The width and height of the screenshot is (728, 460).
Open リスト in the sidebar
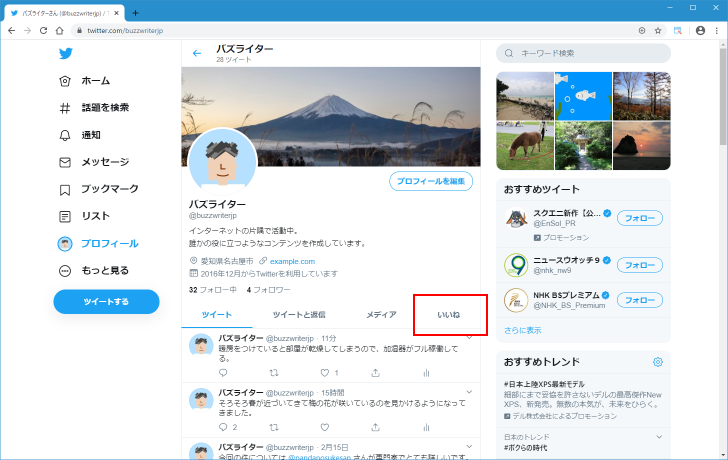click(x=84, y=216)
